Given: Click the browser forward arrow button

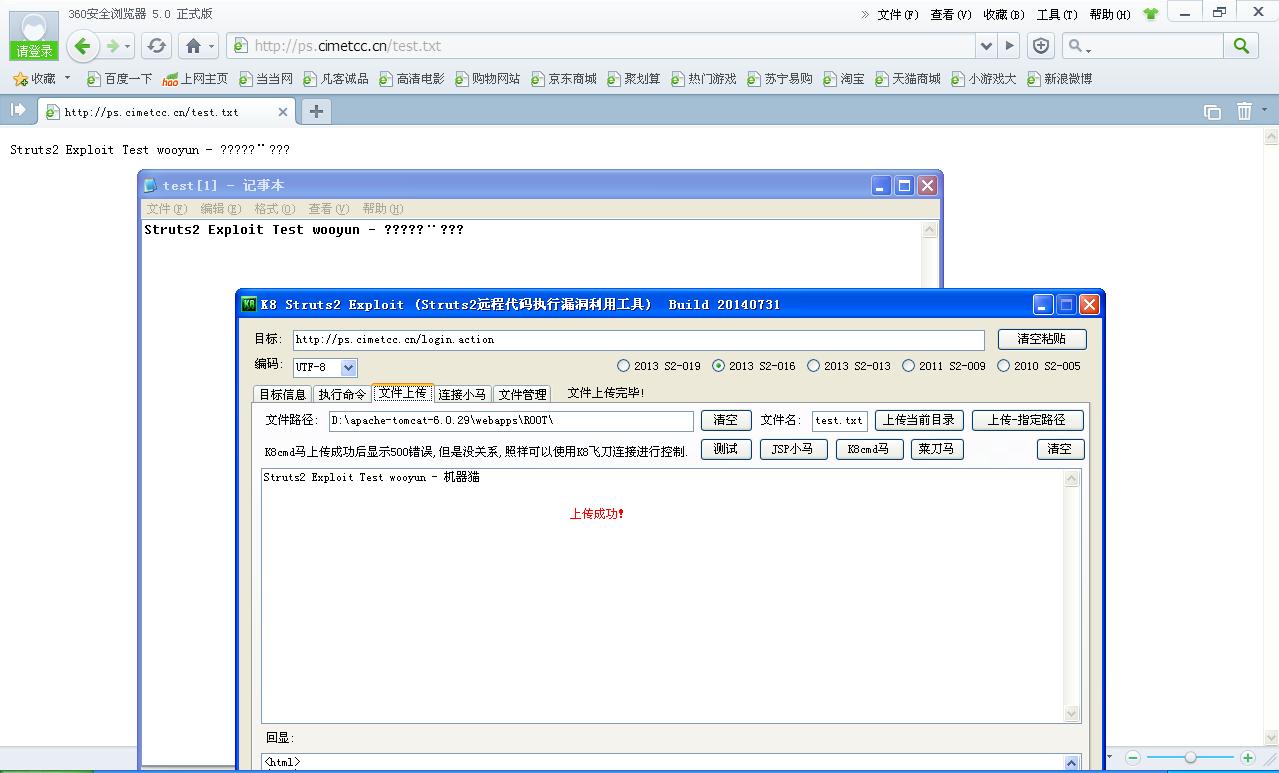Looking at the screenshot, I should pyautogui.click(x=113, y=45).
